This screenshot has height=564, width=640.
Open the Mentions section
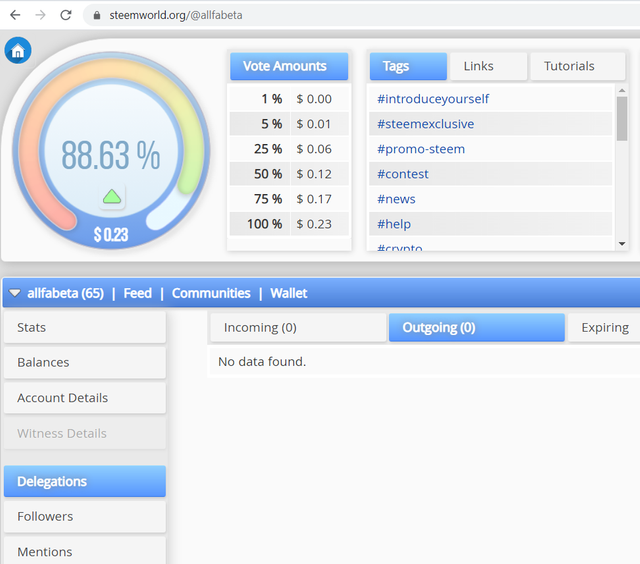(x=85, y=551)
